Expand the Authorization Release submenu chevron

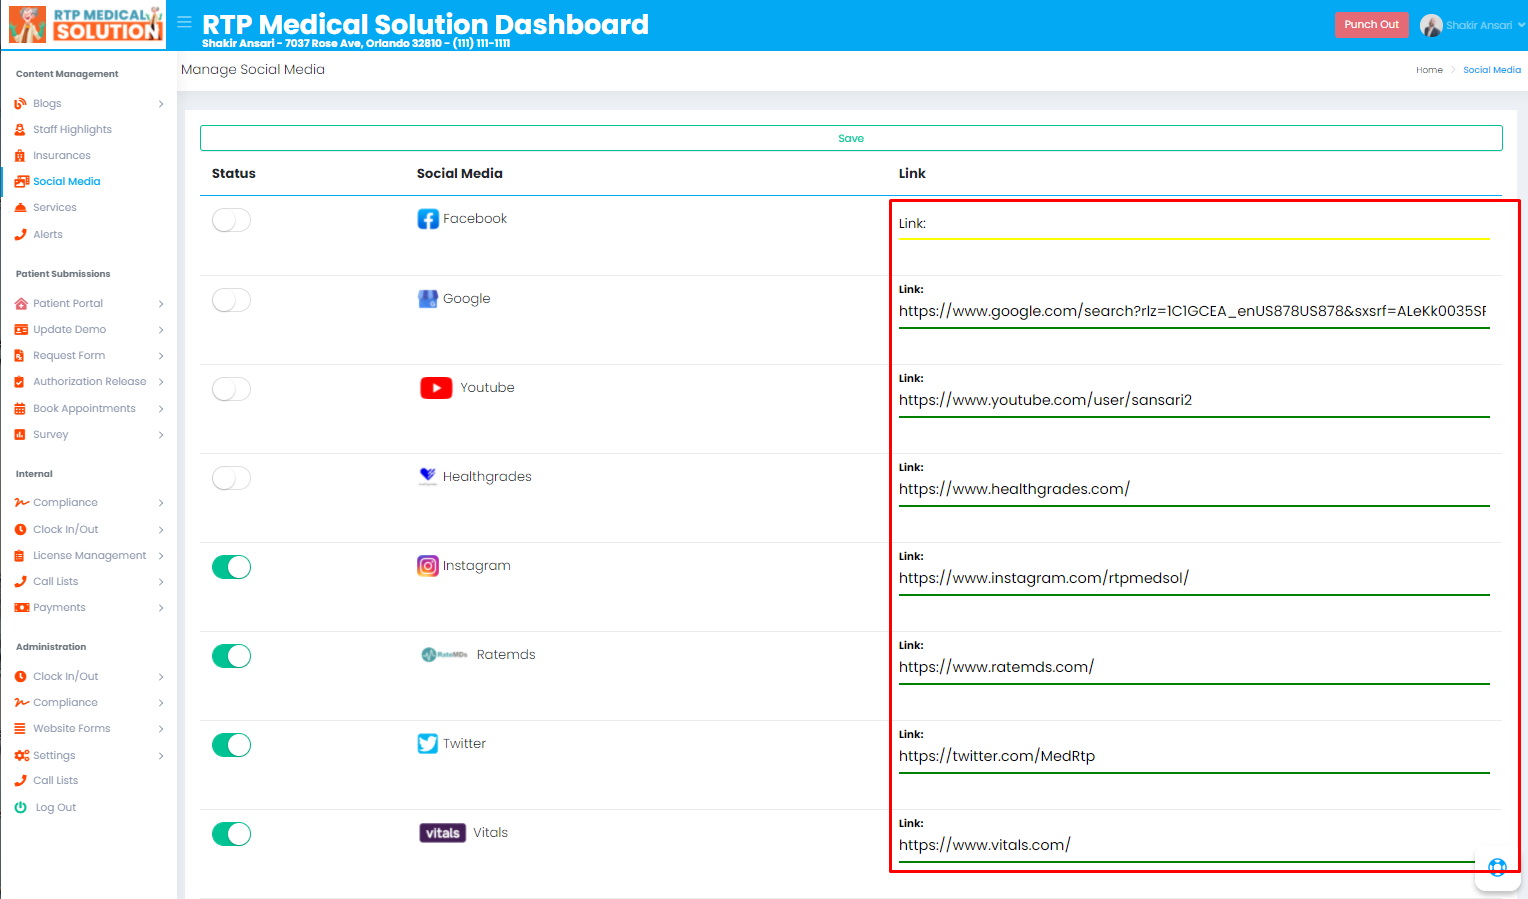161,382
